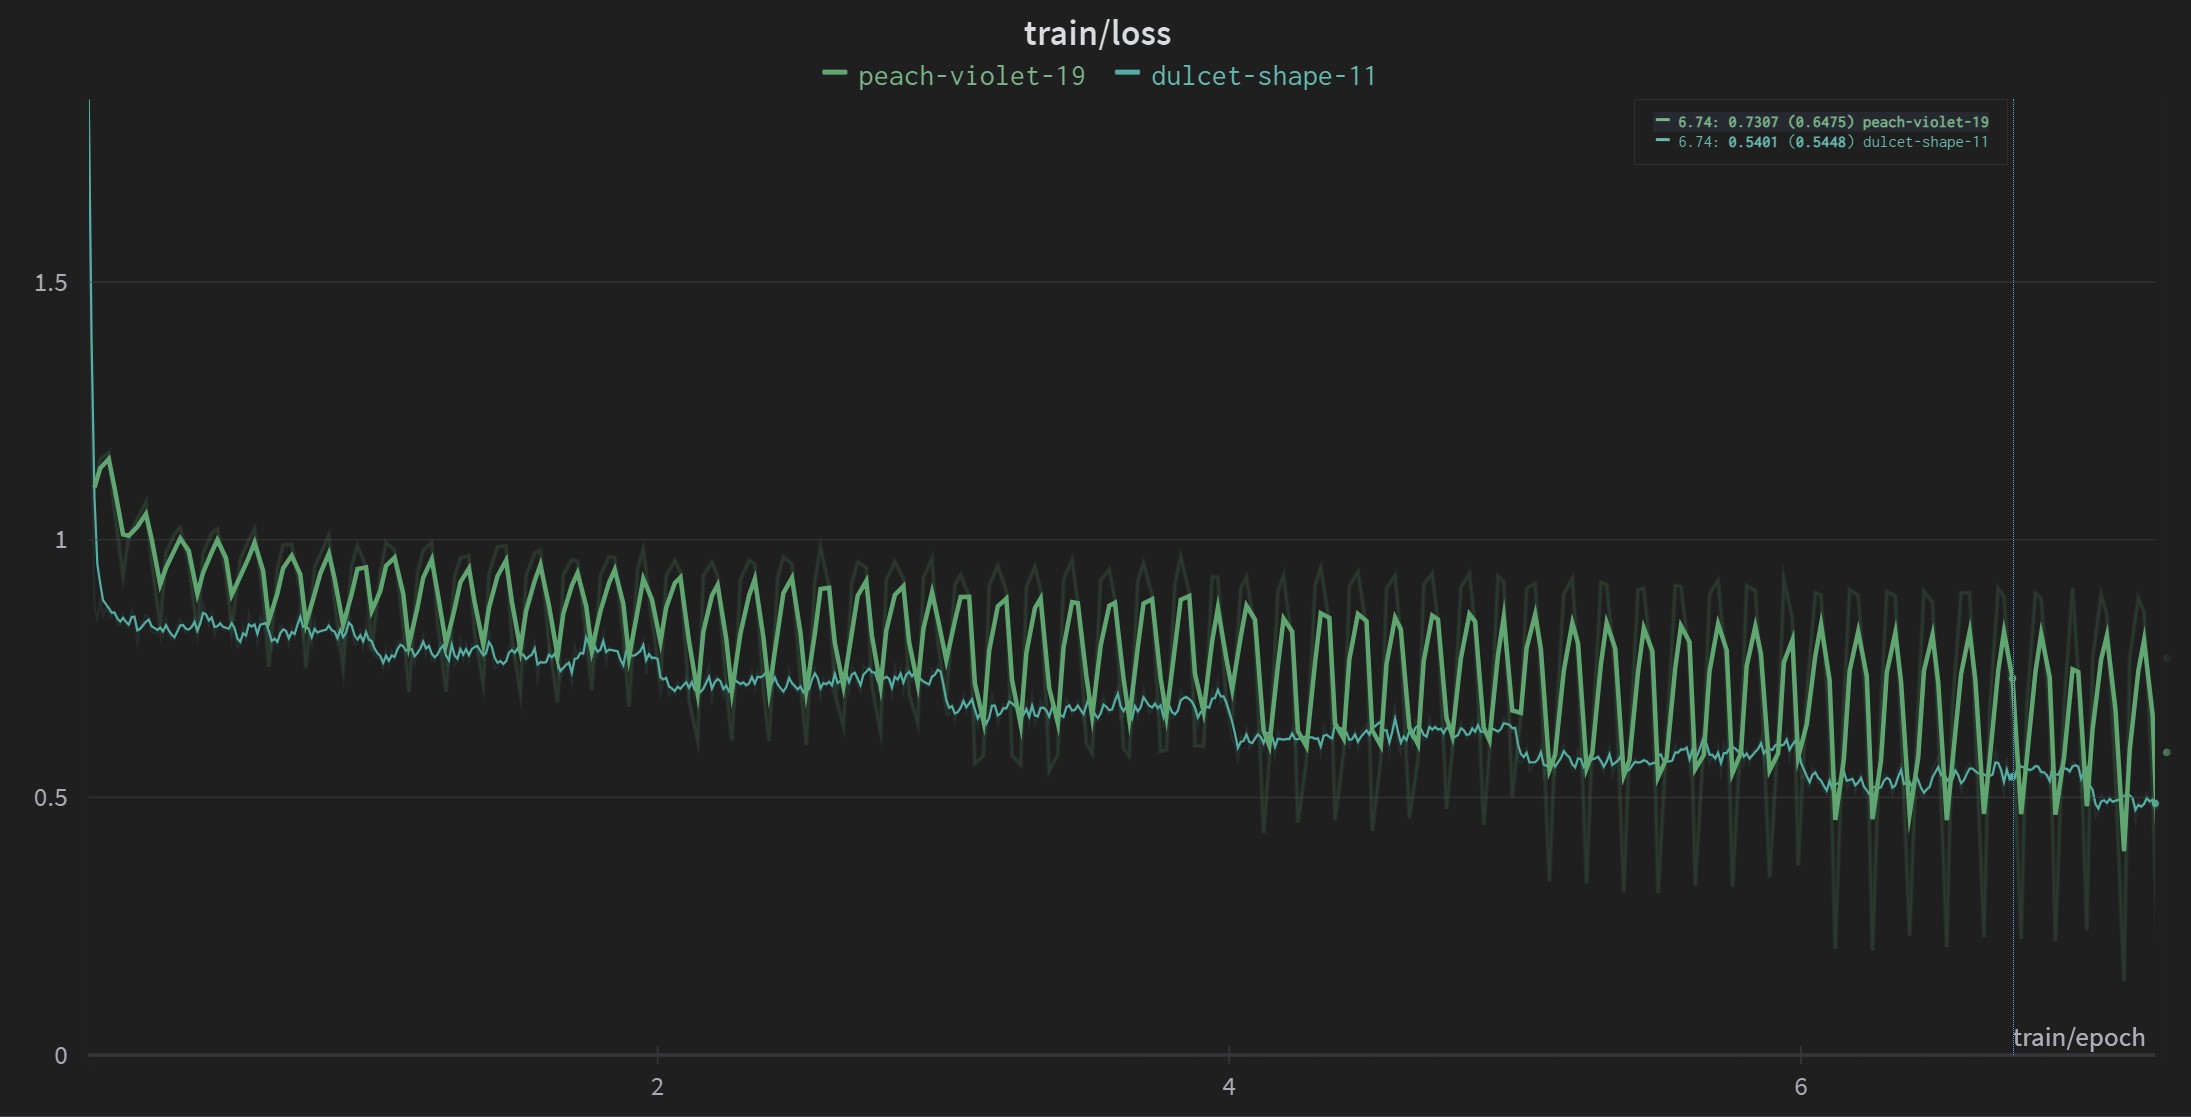2191x1117 pixels.
Task: Click the y-axis tick label 1
Action: pyautogui.click(x=61, y=540)
